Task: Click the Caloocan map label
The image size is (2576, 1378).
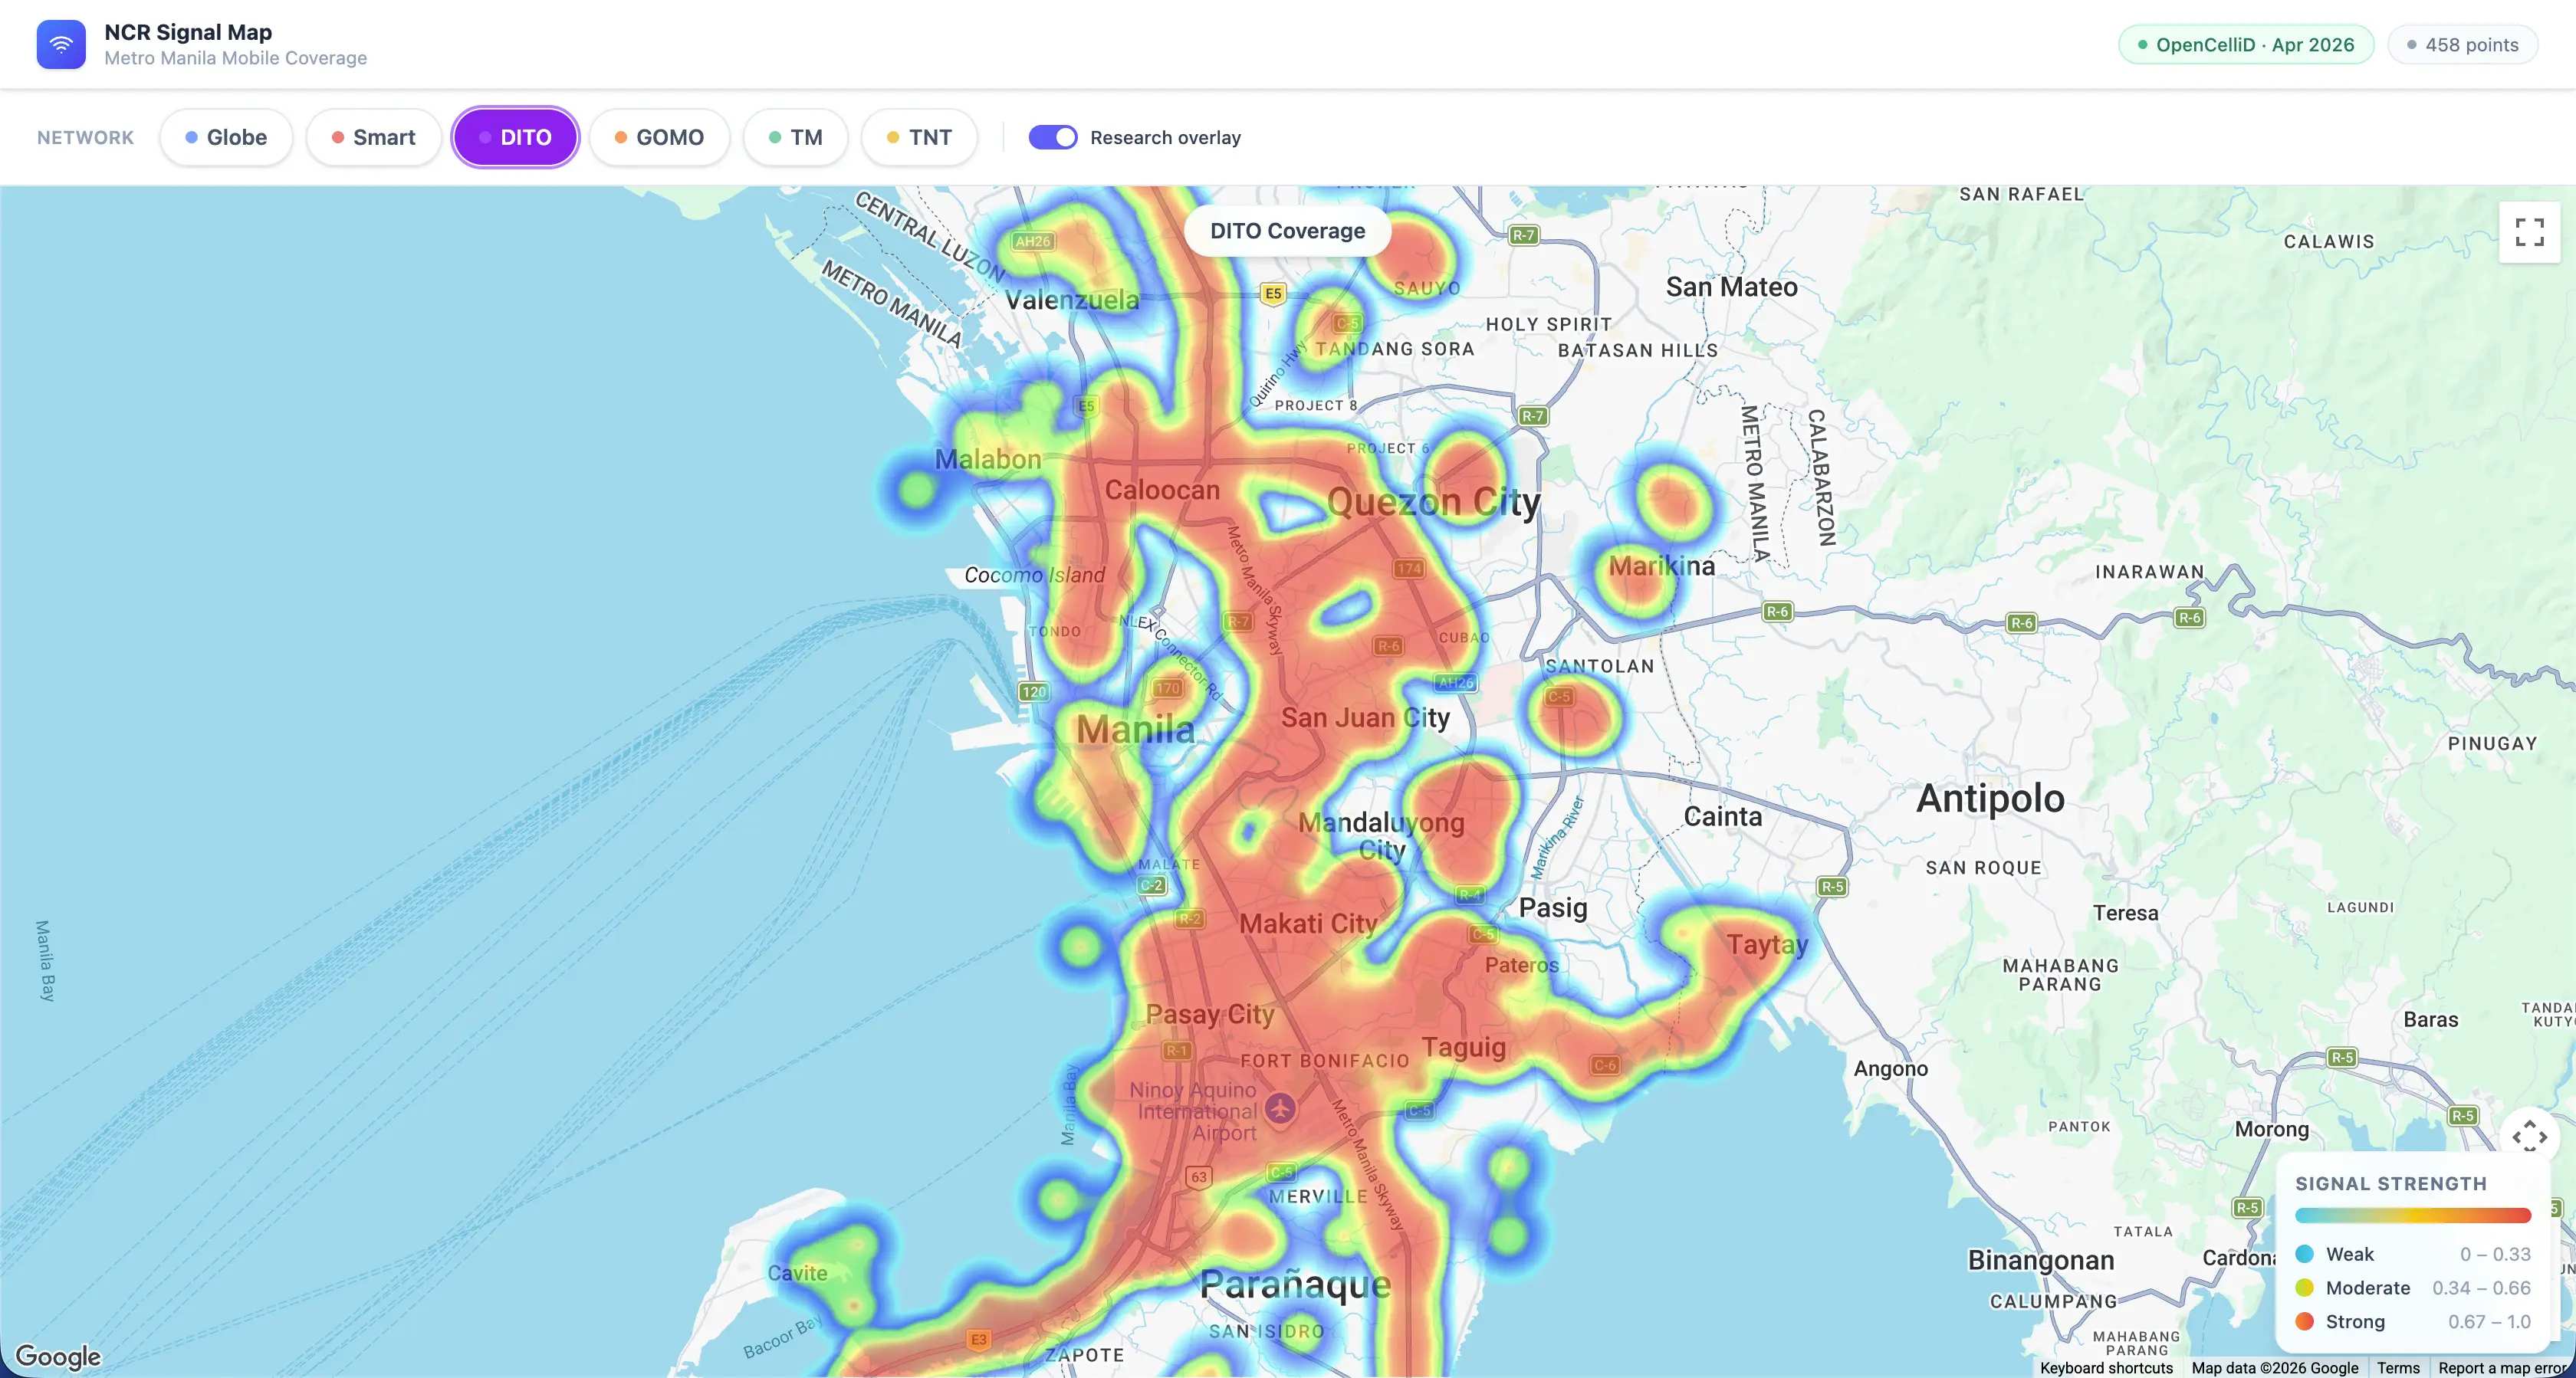Action: [1162, 490]
